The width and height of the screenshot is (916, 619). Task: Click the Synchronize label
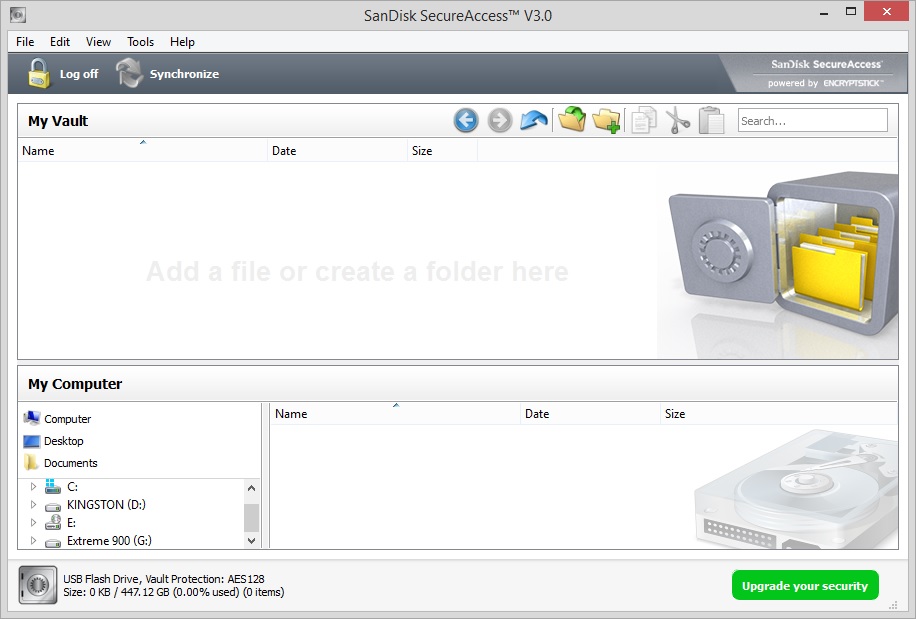(184, 74)
